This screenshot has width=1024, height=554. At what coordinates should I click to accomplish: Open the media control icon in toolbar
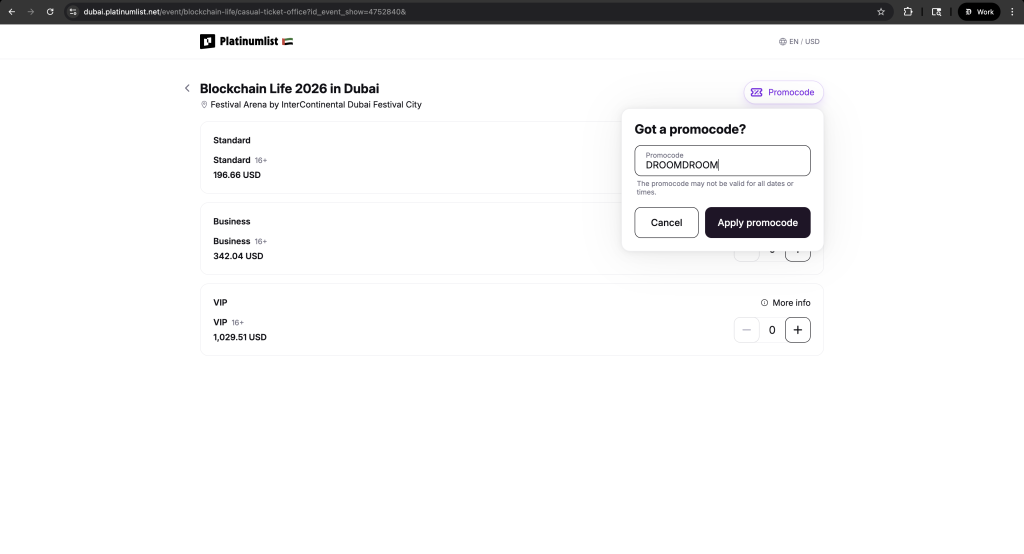click(x=936, y=12)
